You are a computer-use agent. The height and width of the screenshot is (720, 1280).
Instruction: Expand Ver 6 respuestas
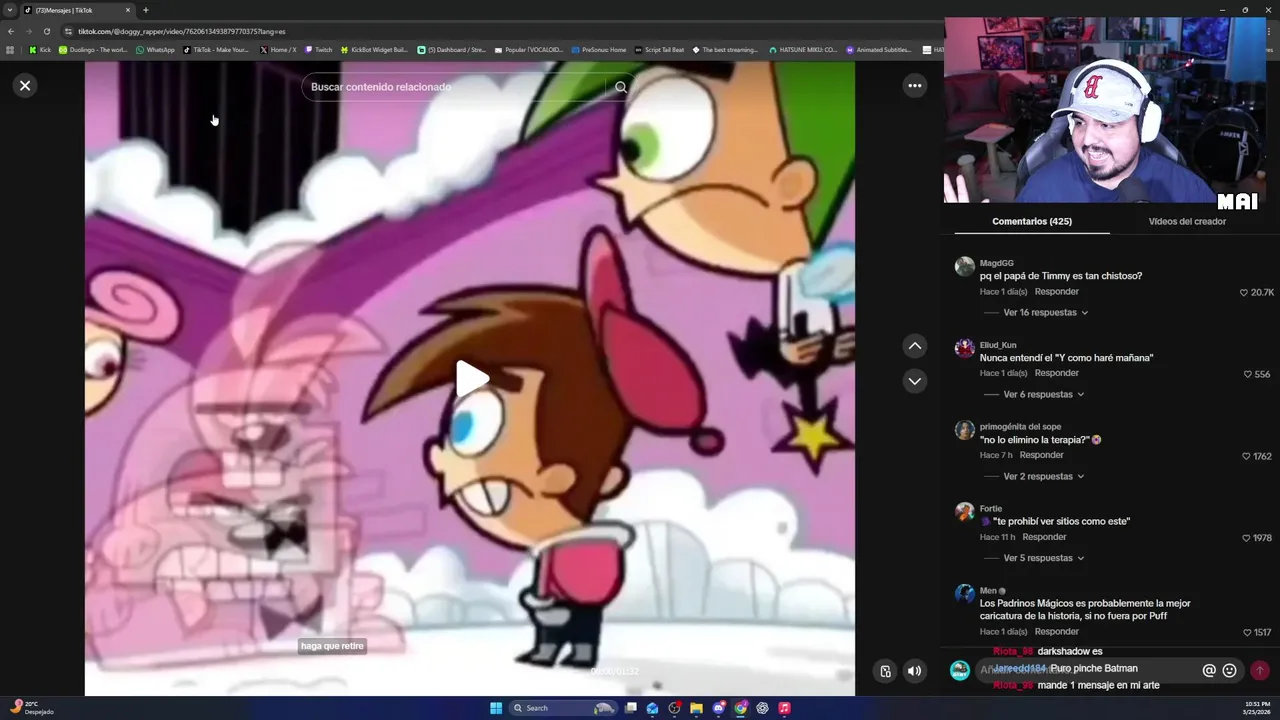point(1043,394)
